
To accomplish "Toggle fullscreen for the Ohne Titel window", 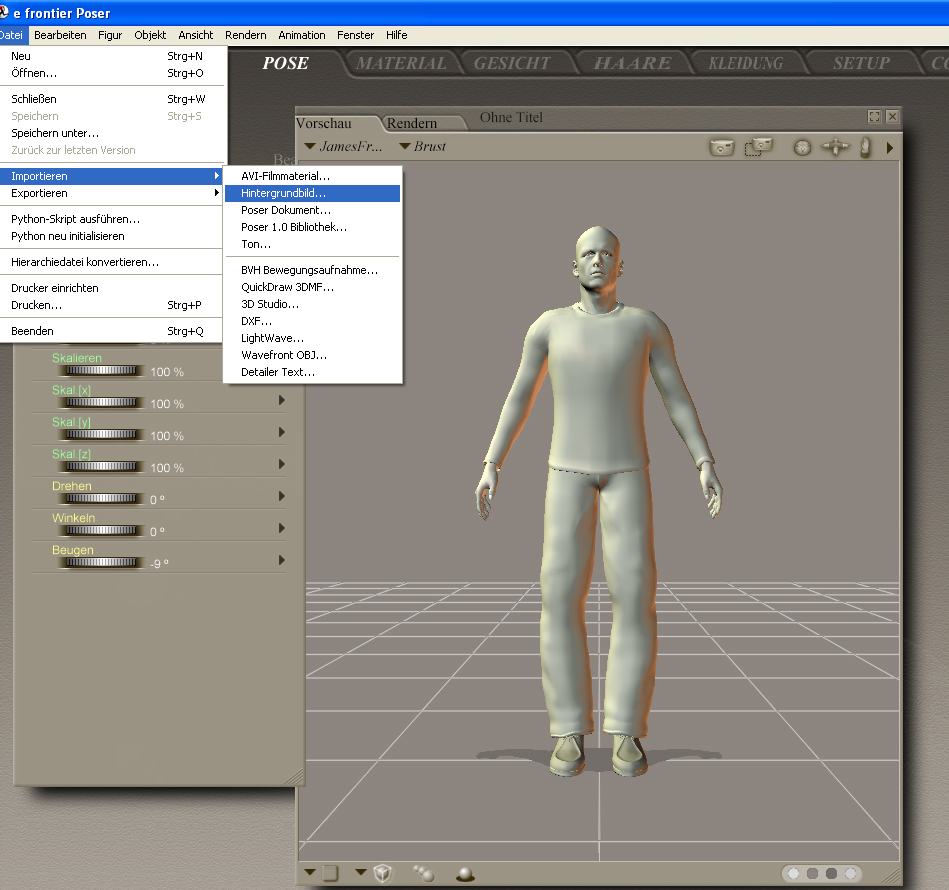I will [874, 117].
